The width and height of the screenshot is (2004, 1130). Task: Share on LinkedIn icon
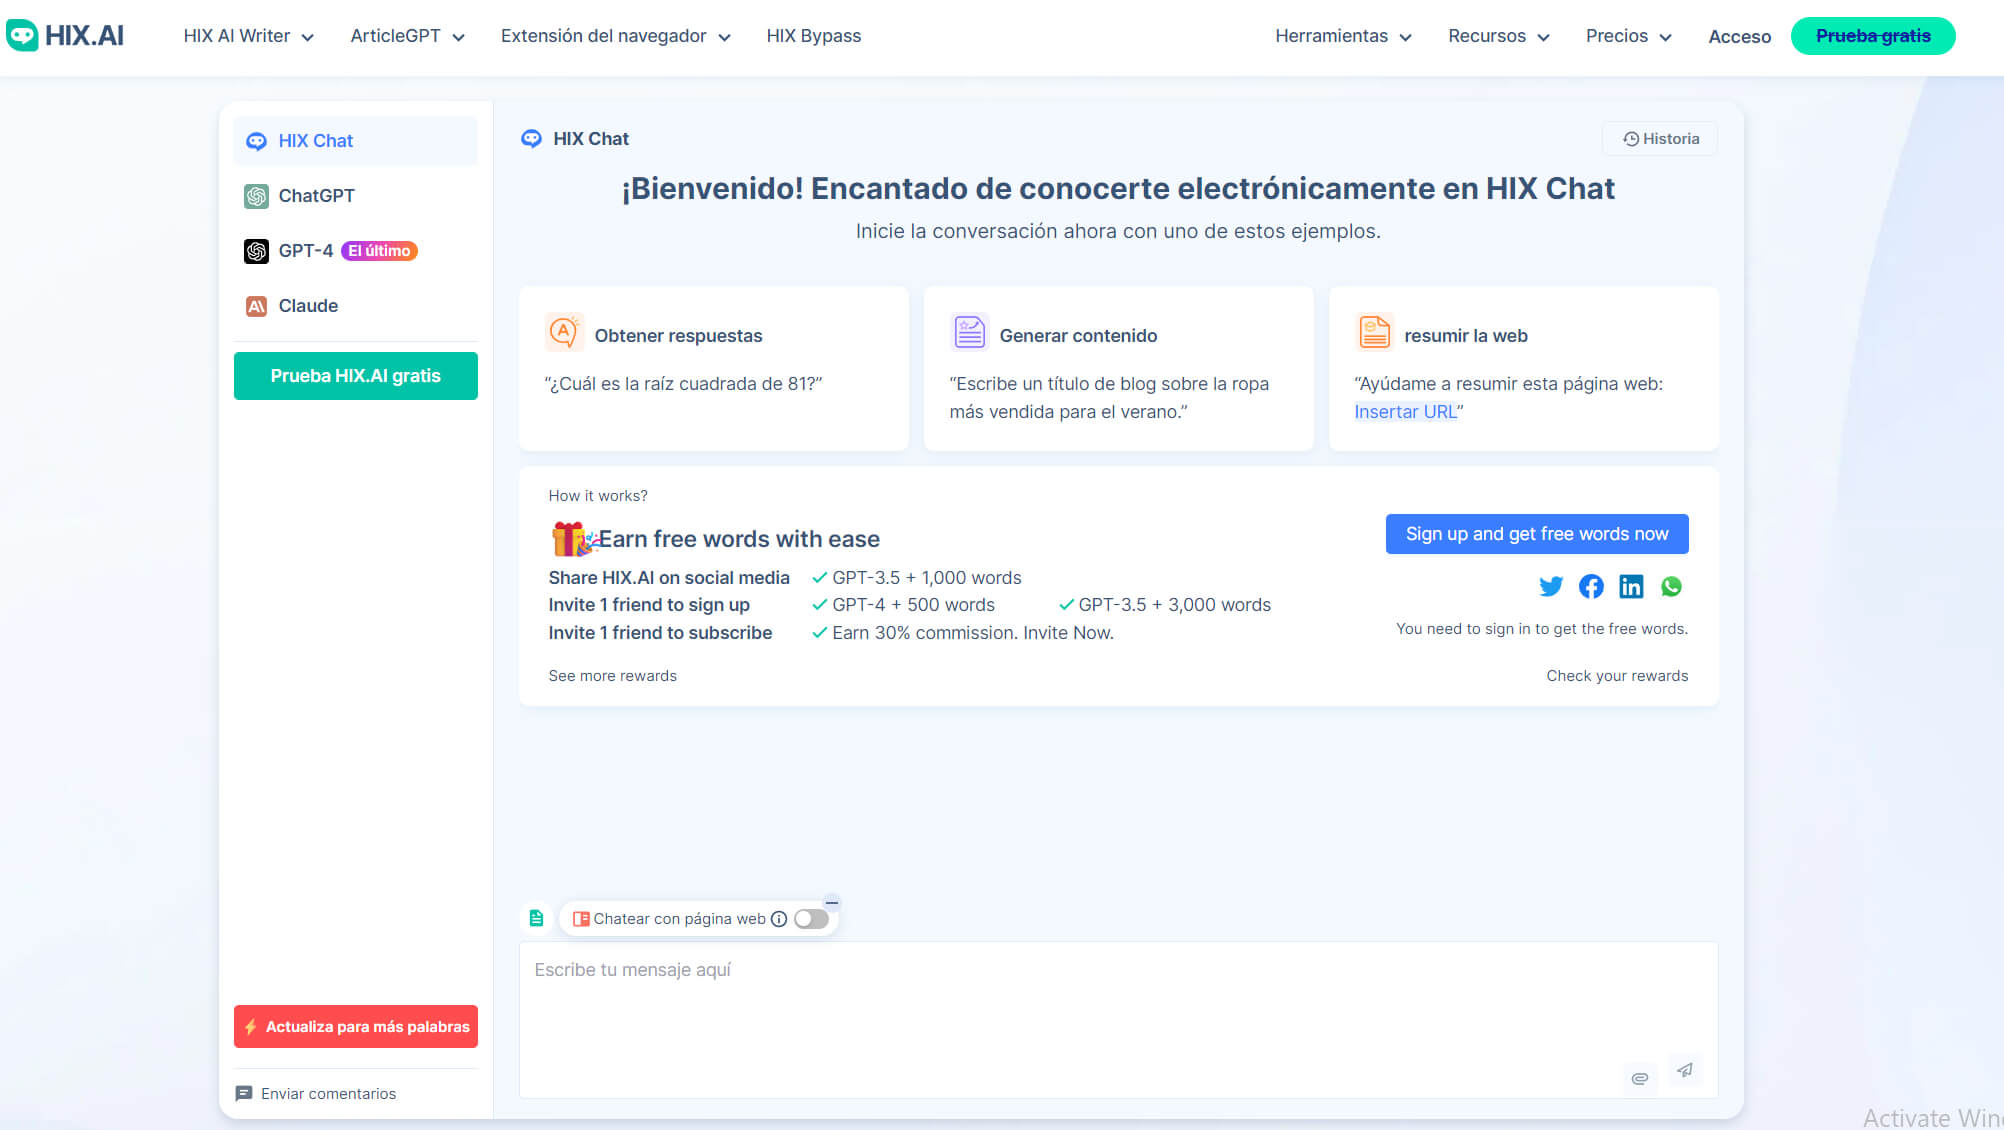click(x=1631, y=587)
